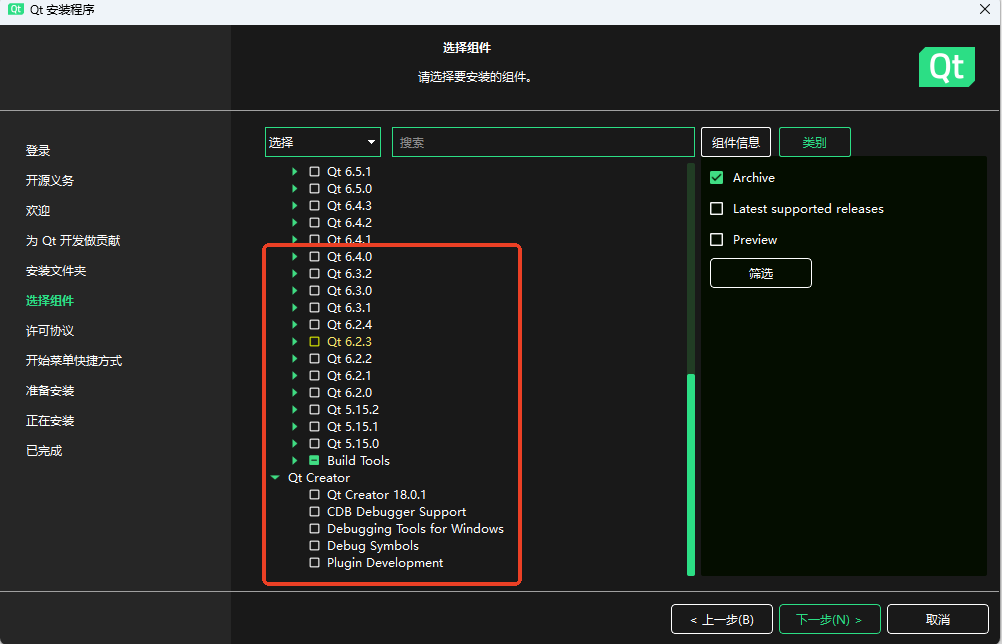Proceed with 下一步(N) button
The width and height of the screenshot is (1002, 644).
(x=829, y=619)
